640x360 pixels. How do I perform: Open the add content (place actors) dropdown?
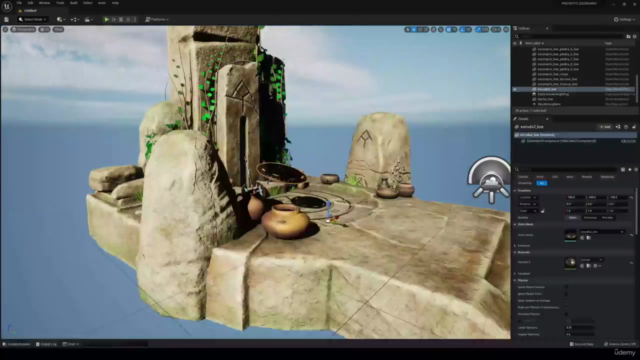(x=61, y=20)
